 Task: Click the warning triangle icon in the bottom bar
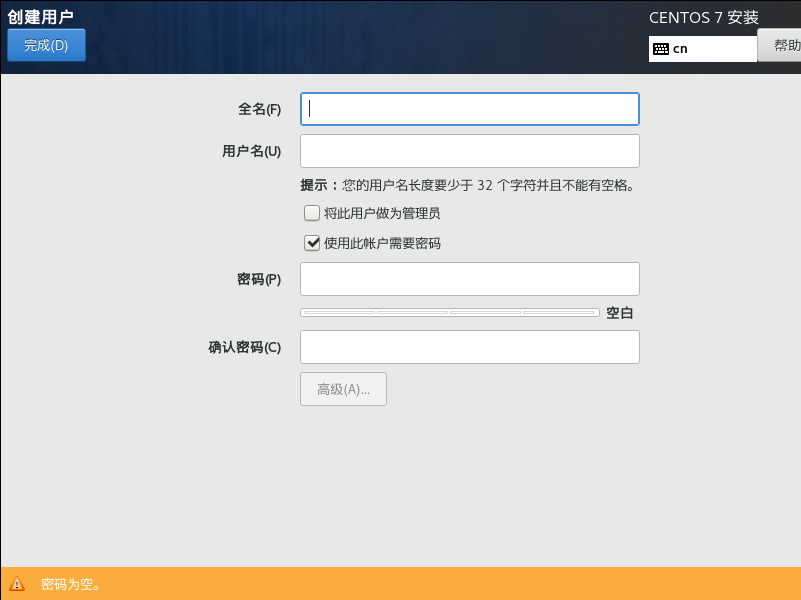pos(17,584)
